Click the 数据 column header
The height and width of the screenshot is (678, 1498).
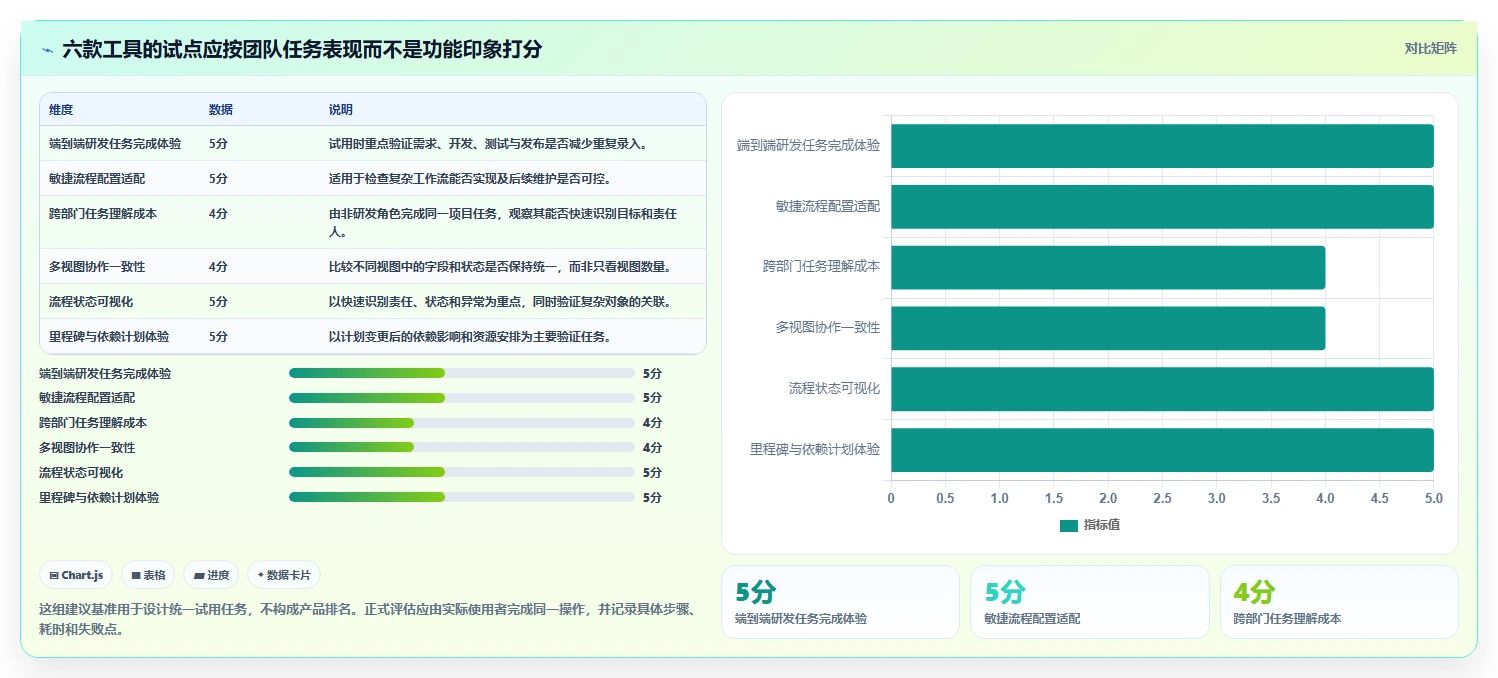221,110
